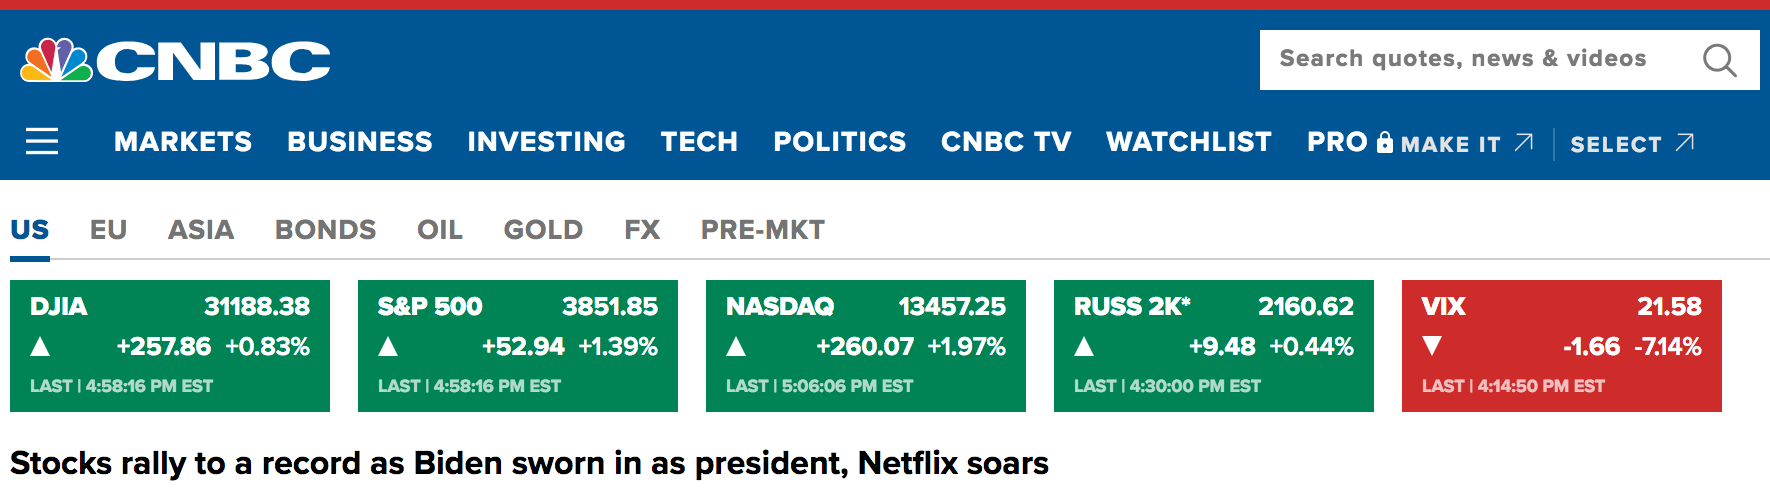Open the Markets menu
The image size is (1770, 504).
pos(183,142)
